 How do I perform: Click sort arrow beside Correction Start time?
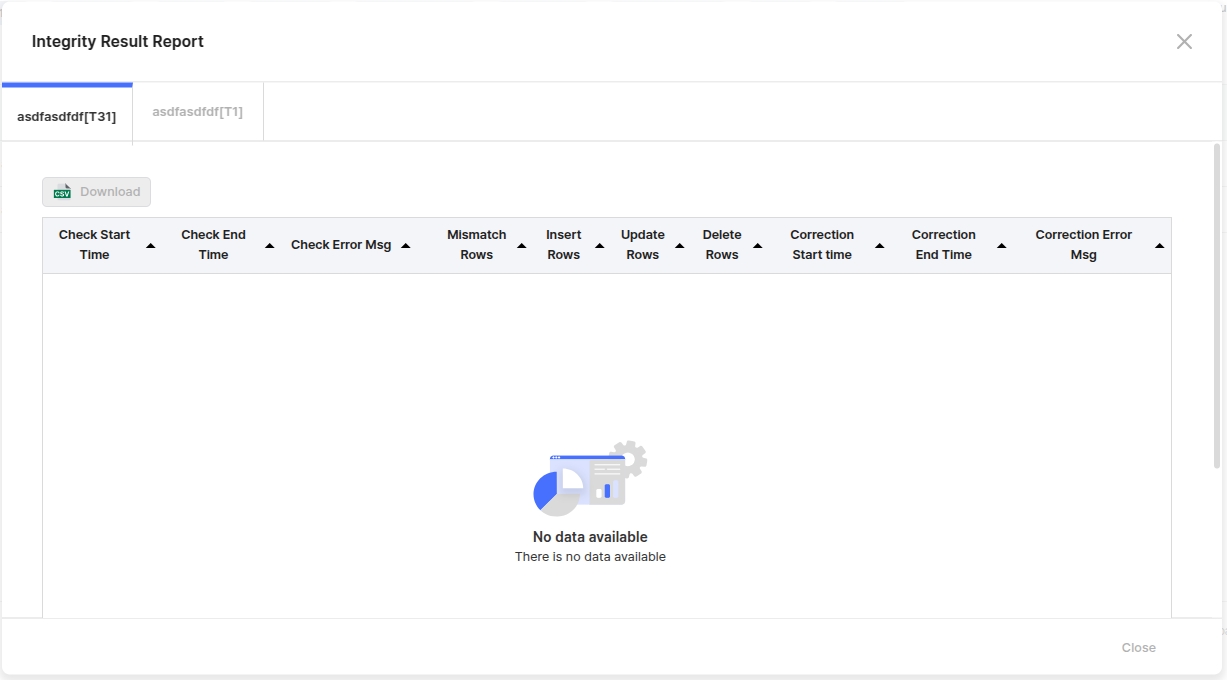click(x=879, y=245)
